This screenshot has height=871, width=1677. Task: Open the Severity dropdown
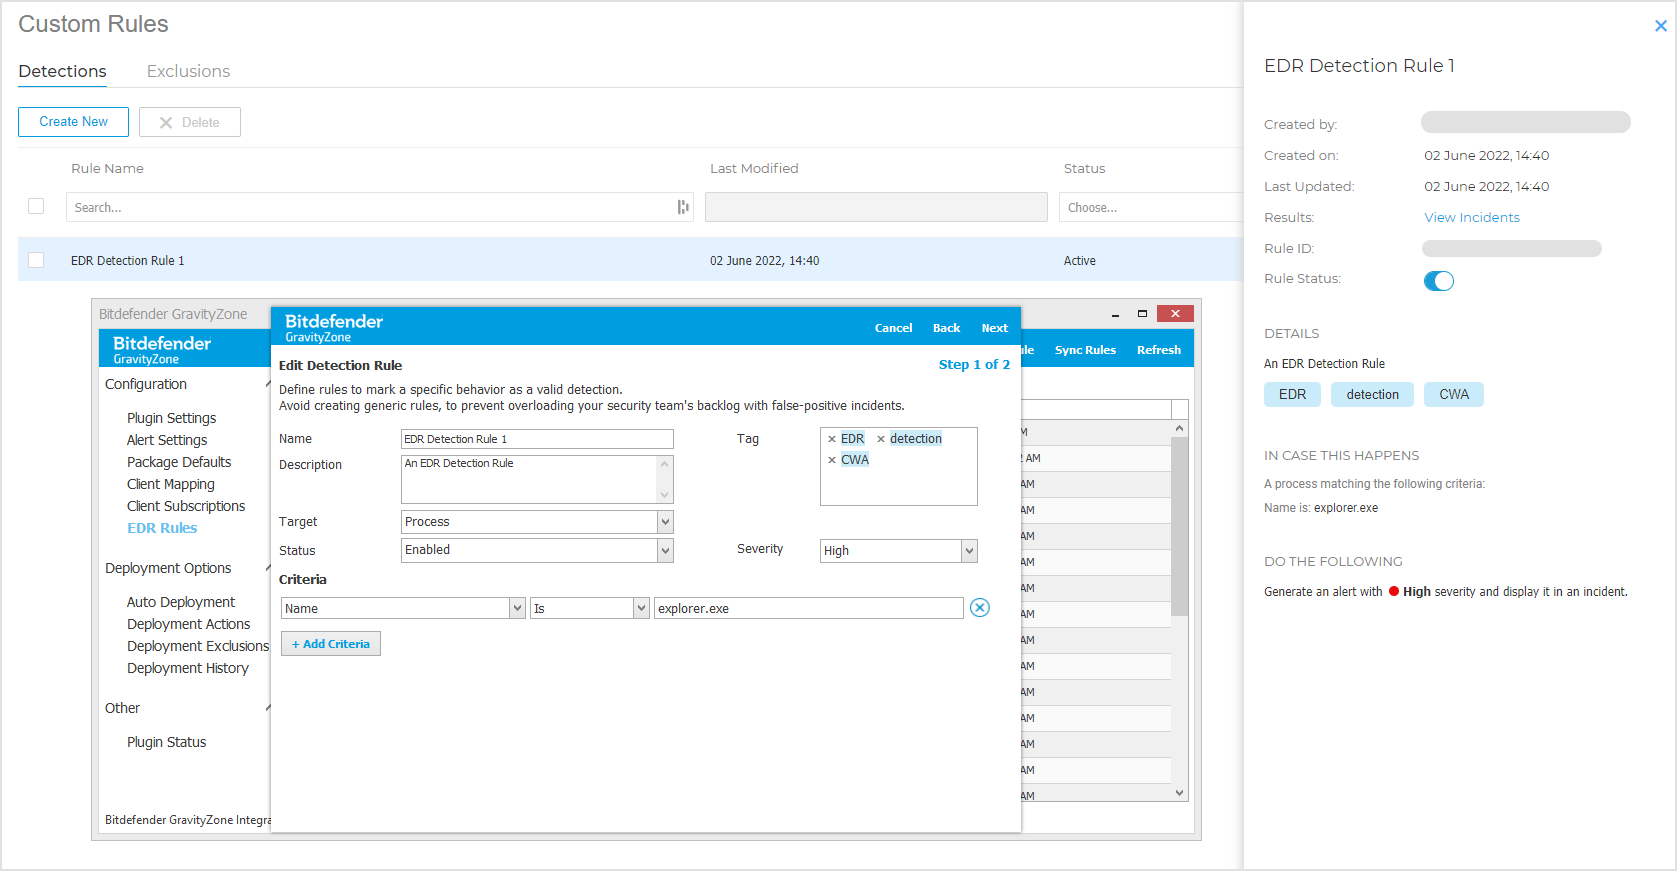pos(968,551)
